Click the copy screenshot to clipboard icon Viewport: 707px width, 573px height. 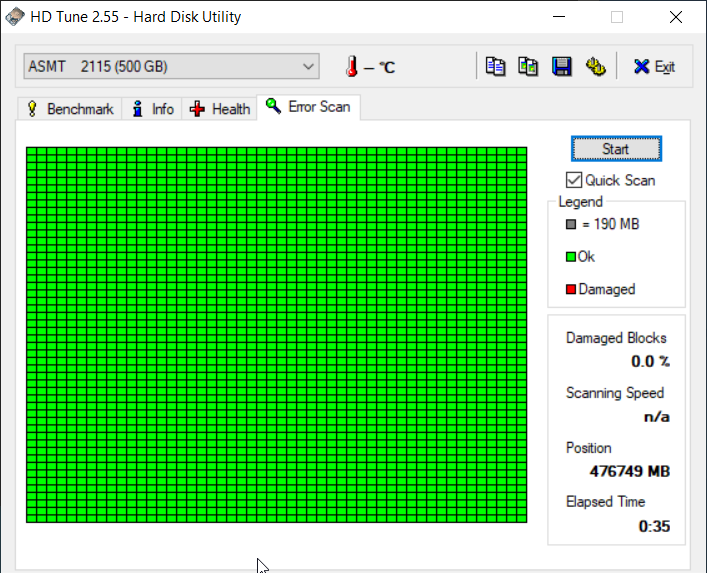(528, 67)
